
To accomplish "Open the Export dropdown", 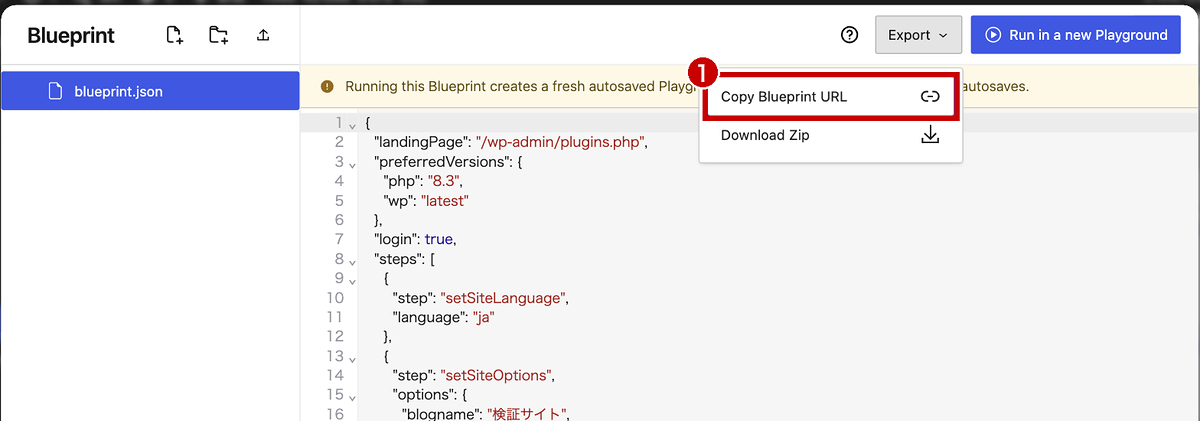I will pyautogui.click(x=918, y=35).
